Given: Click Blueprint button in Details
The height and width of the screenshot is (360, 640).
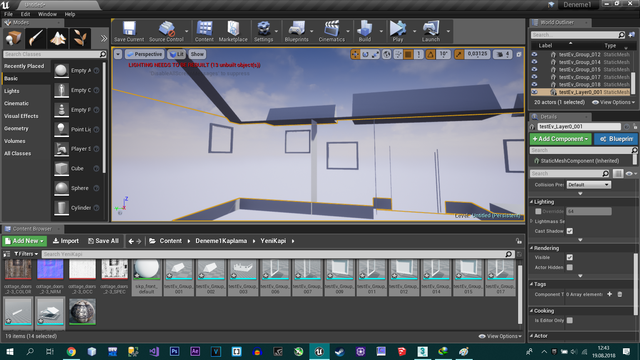Looking at the screenshot, I should coord(616,139).
